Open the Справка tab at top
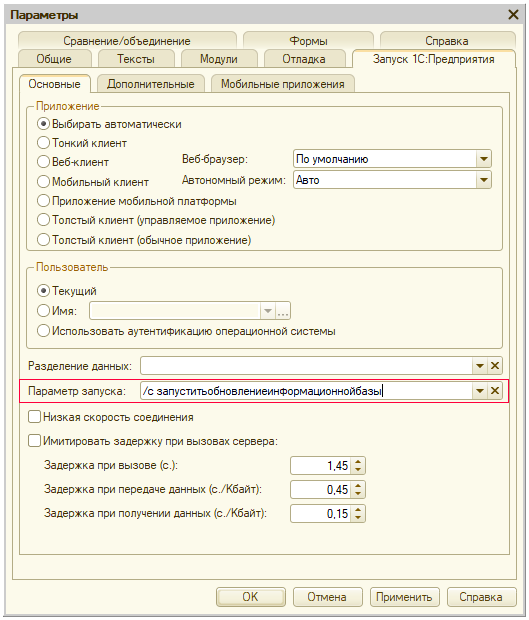 [x=447, y=41]
